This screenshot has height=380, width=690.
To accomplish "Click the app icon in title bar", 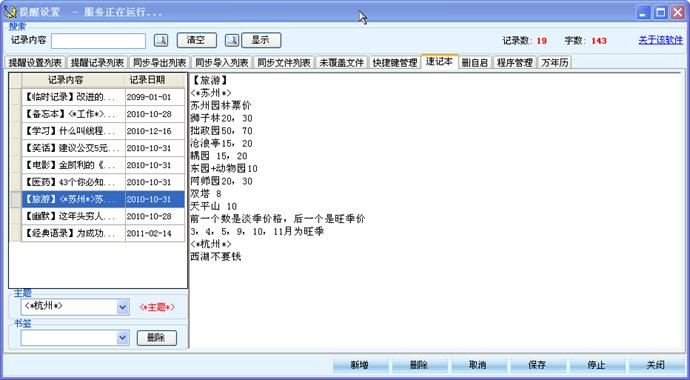I will [10, 12].
